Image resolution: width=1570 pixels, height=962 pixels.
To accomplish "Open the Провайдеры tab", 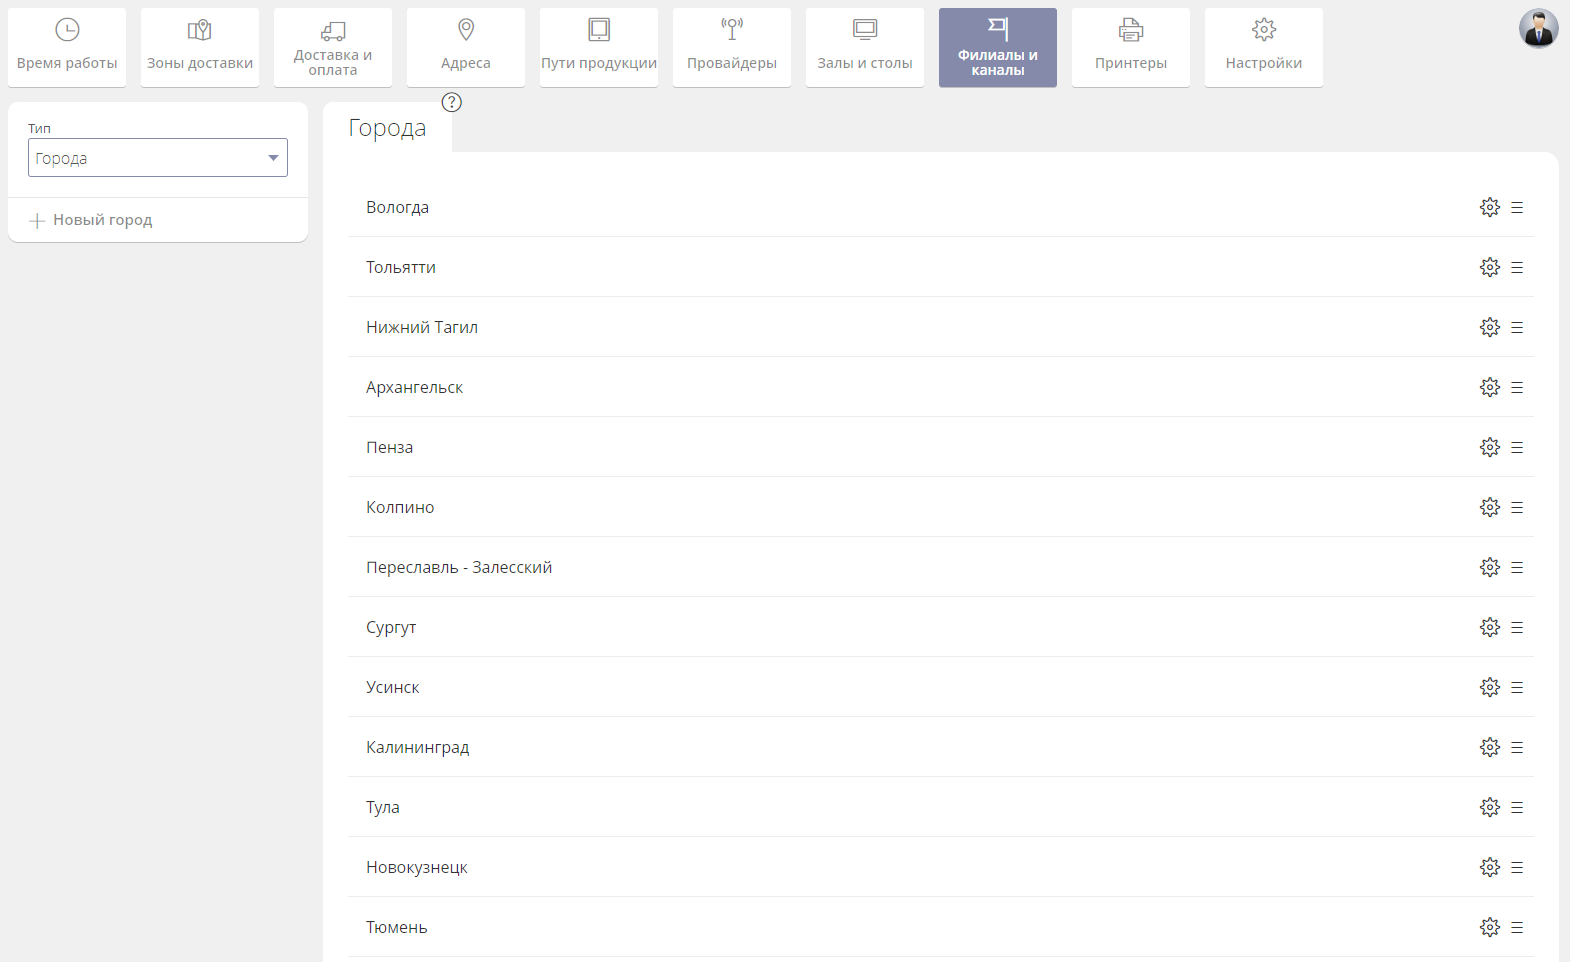I will click(x=731, y=47).
